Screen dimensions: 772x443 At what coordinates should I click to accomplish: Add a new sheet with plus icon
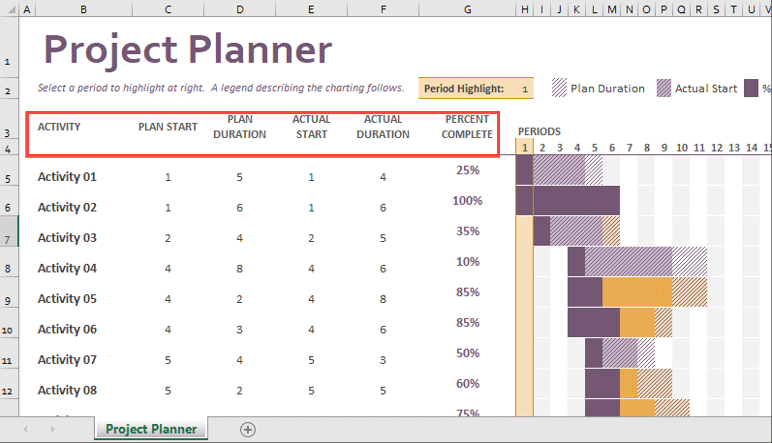tap(248, 430)
